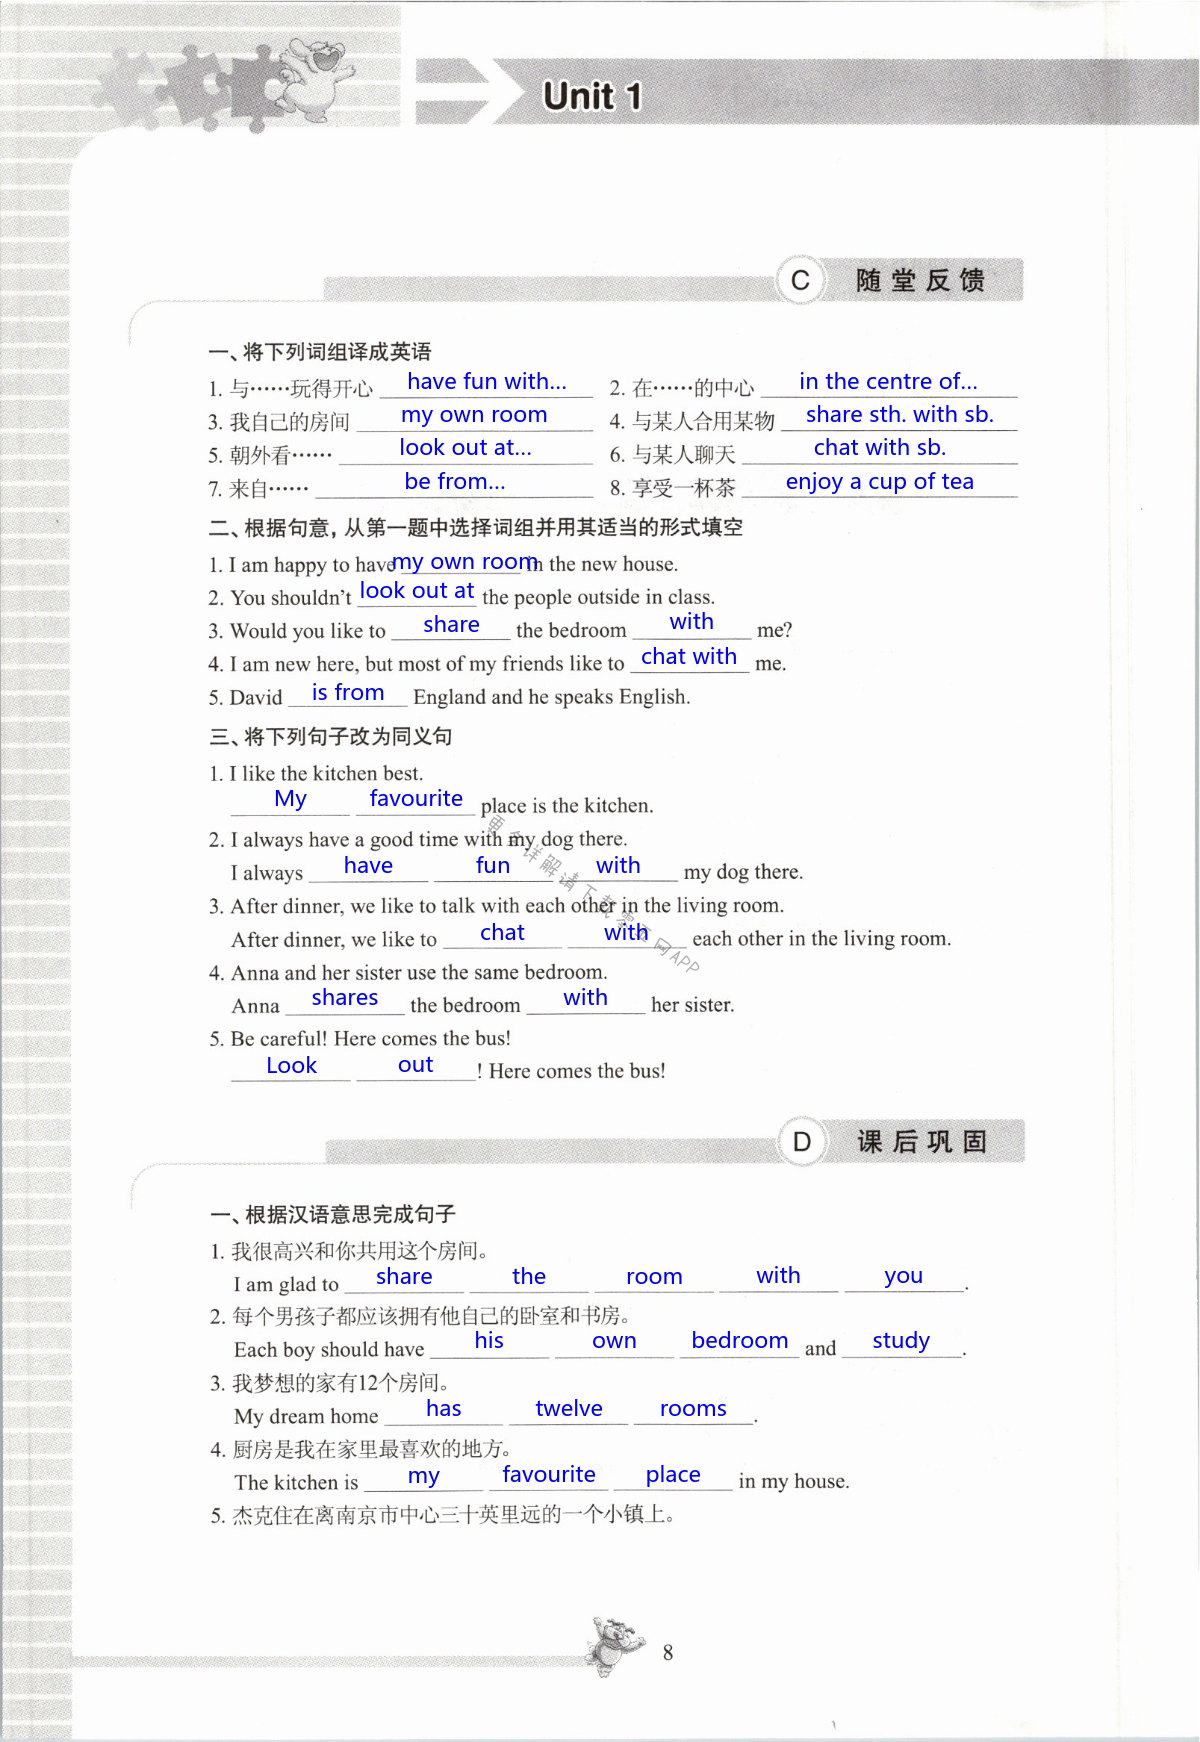Click the answer 'shares' after Anna
This screenshot has height=1742, width=1200.
(344, 997)
